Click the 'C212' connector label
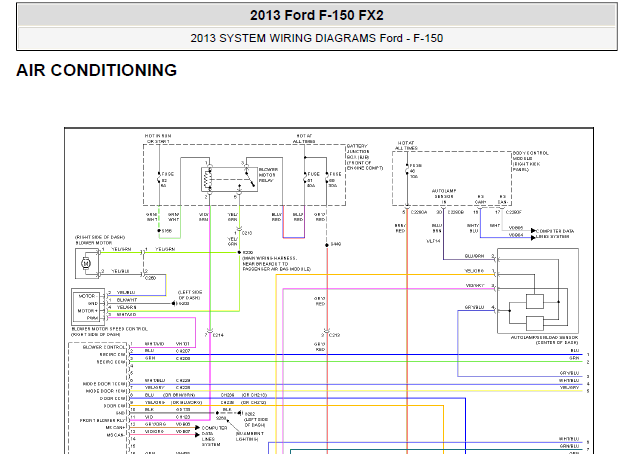 tap(335, 335)
